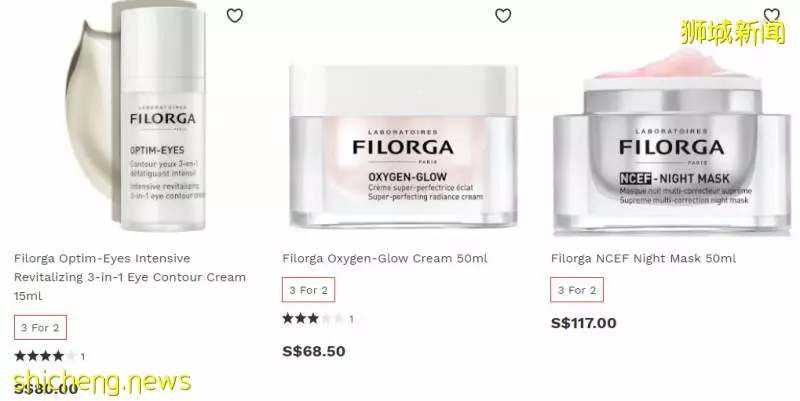The image size is (800, 401).
Task: Open the Filorga Oxygen-Glow Cream 50ml link
Action: point(385,259)
